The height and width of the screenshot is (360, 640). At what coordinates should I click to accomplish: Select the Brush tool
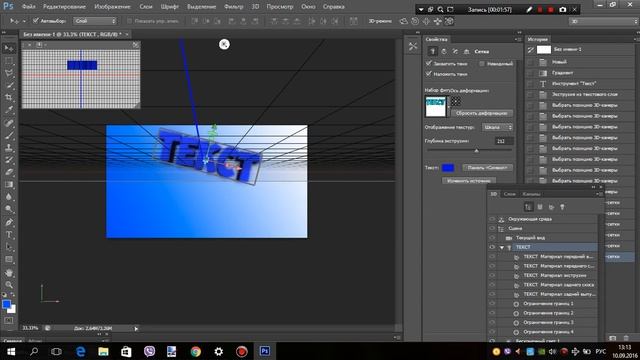[x=9, y=135]
